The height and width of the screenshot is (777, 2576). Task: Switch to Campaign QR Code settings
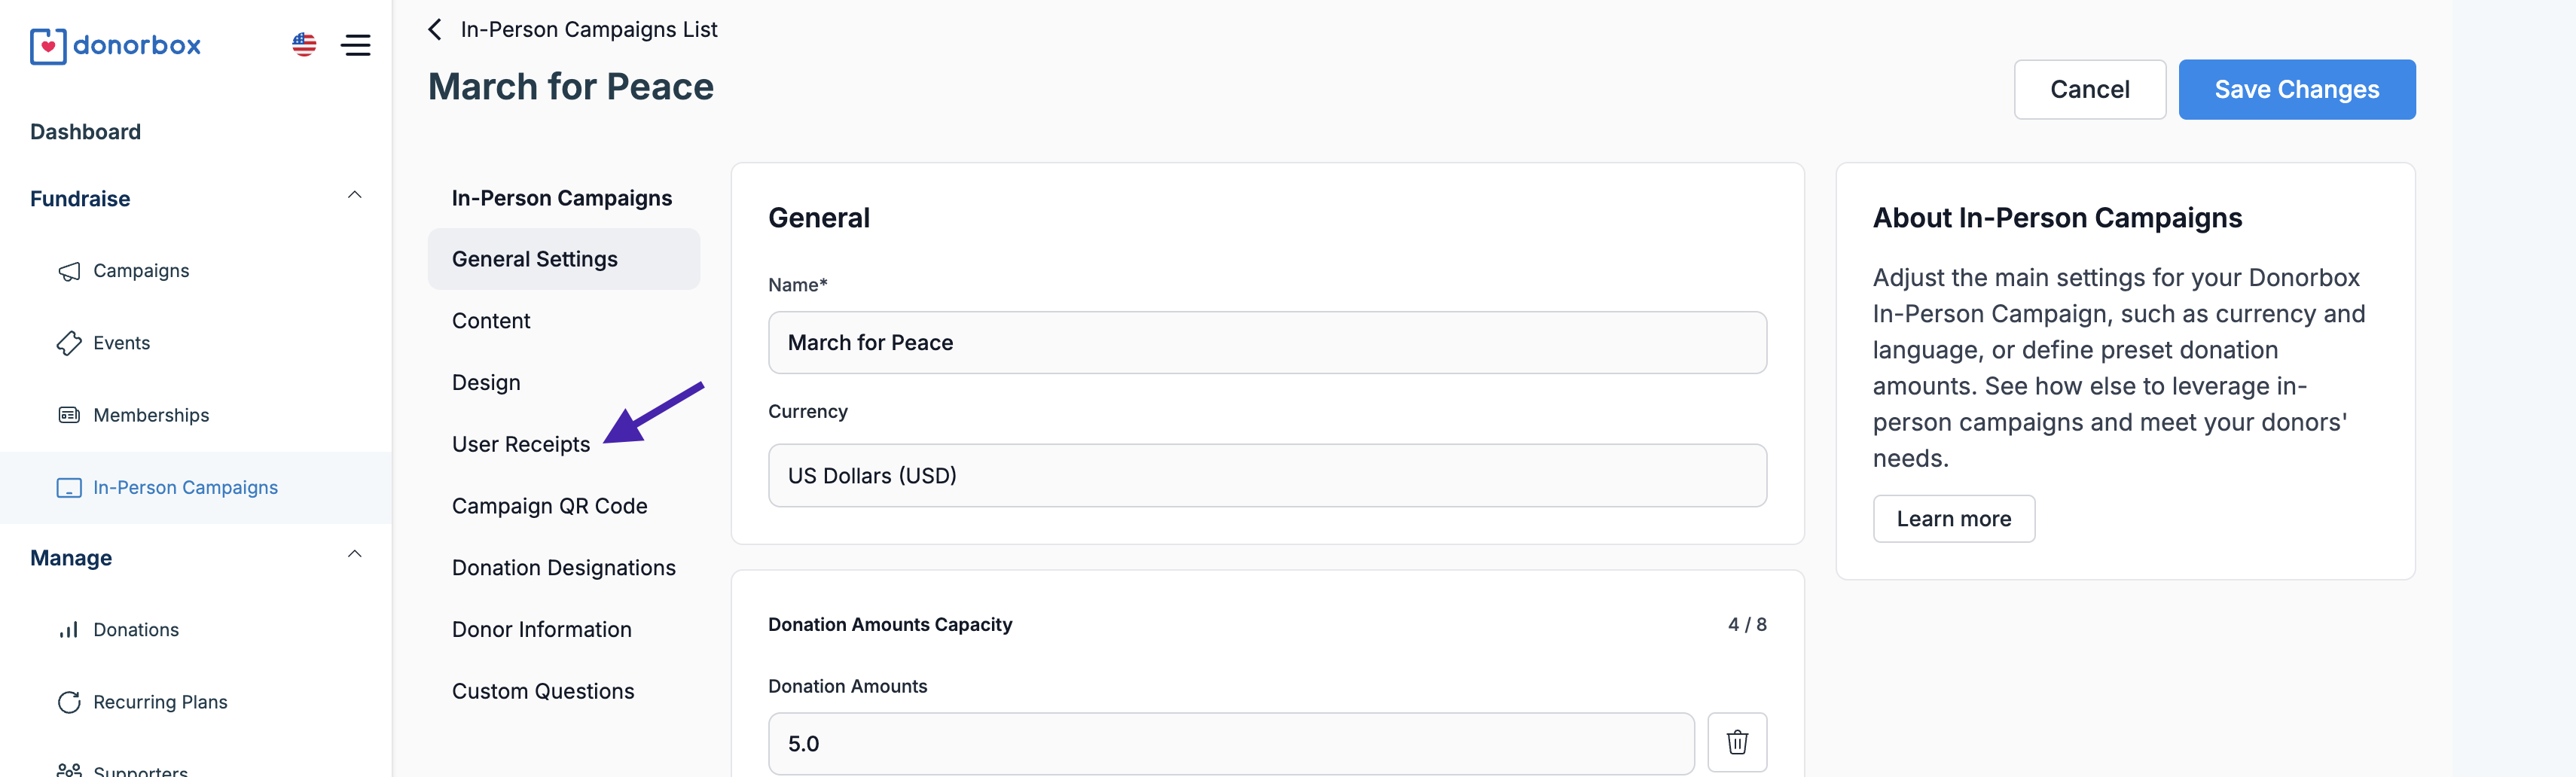coord(549,506)
